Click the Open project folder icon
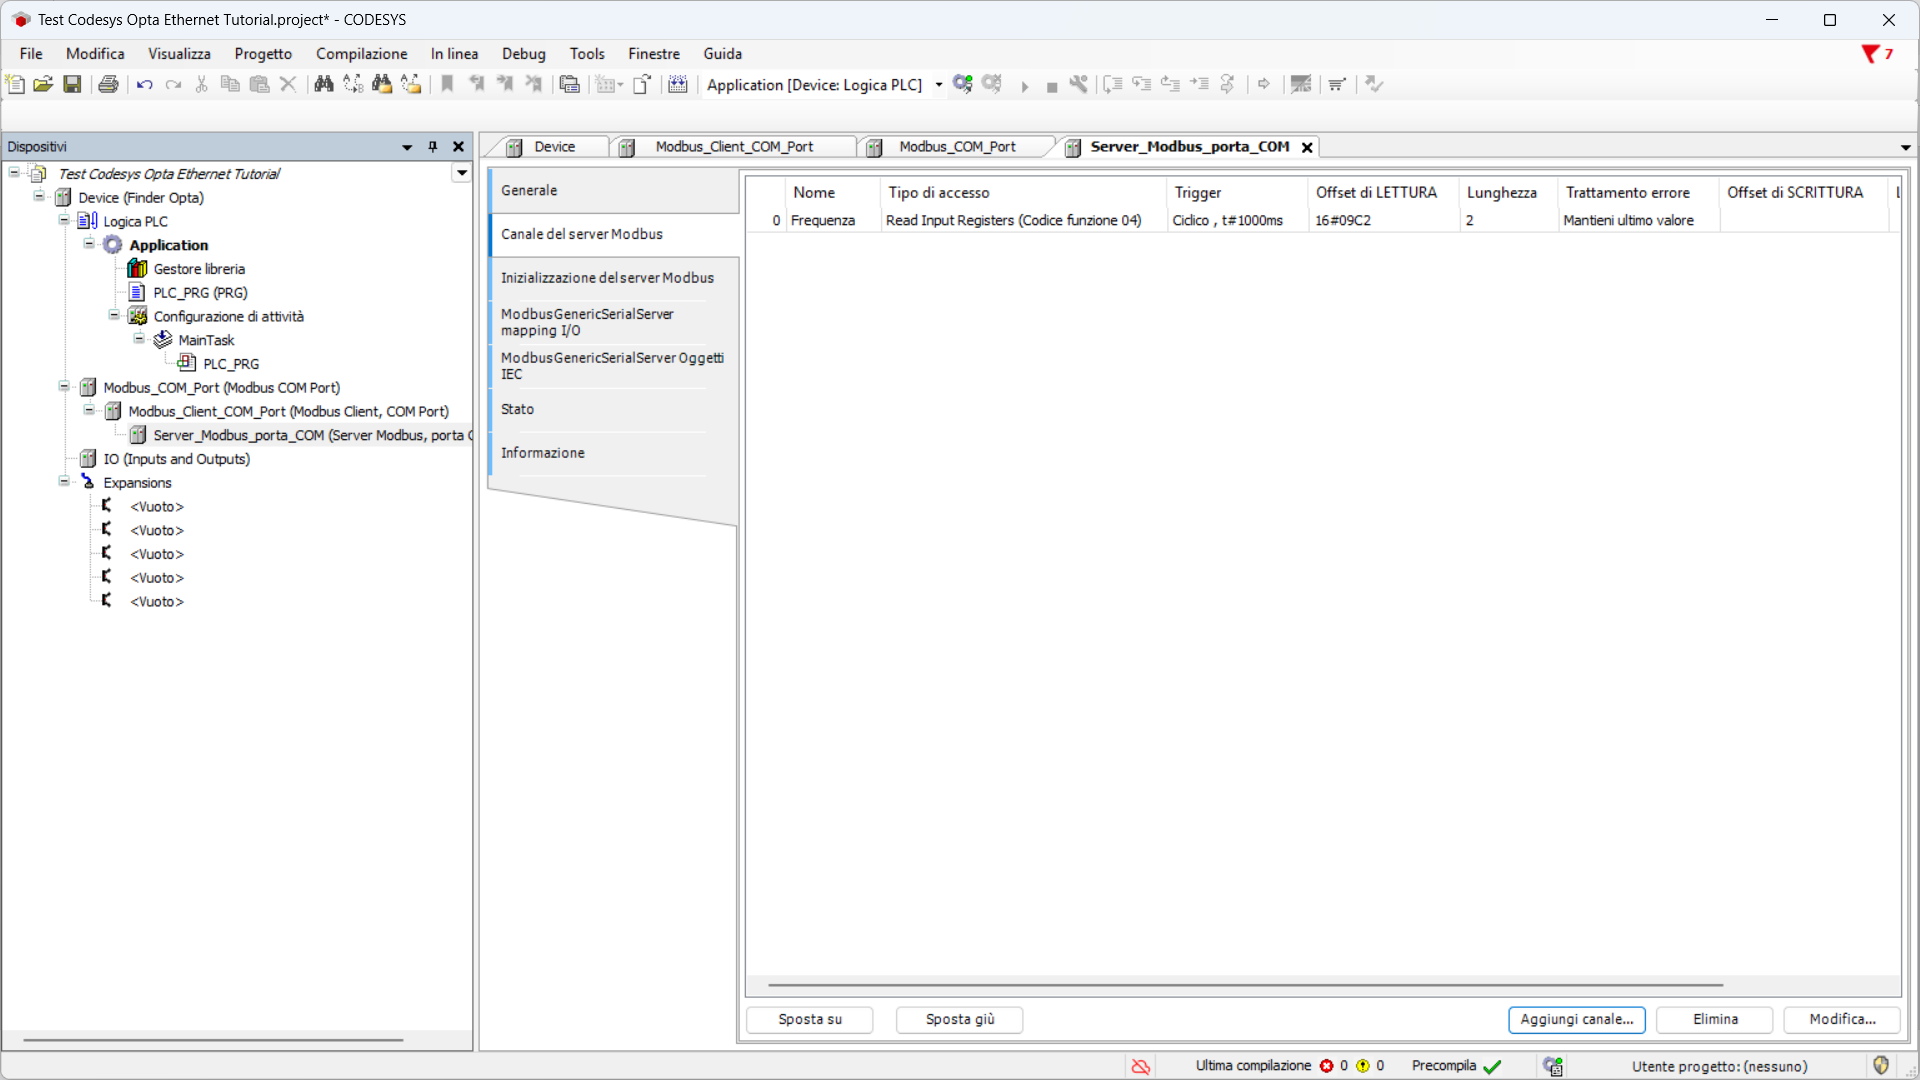The height and width of the screenshot is (1080, 1920). pyautogui.click(x=43, y=84)
